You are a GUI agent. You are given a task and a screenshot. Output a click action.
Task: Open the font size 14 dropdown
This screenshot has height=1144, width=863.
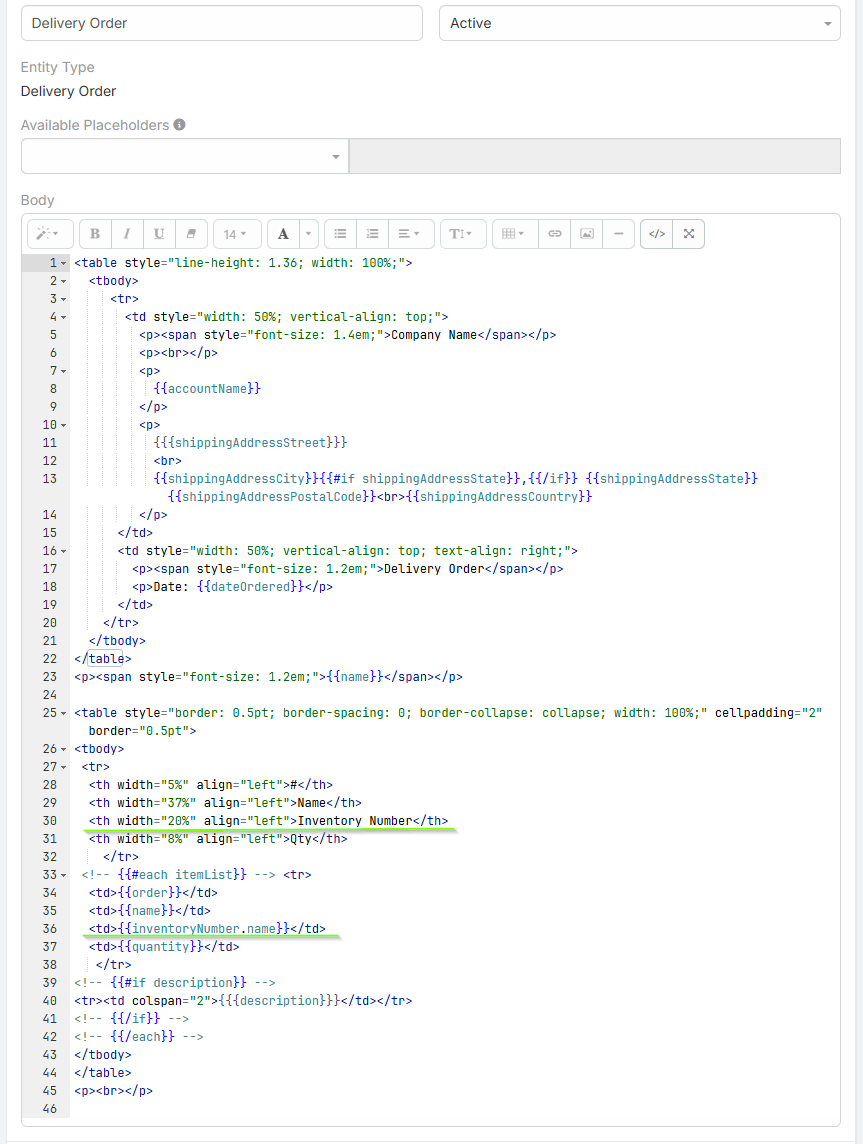[236, 234]
